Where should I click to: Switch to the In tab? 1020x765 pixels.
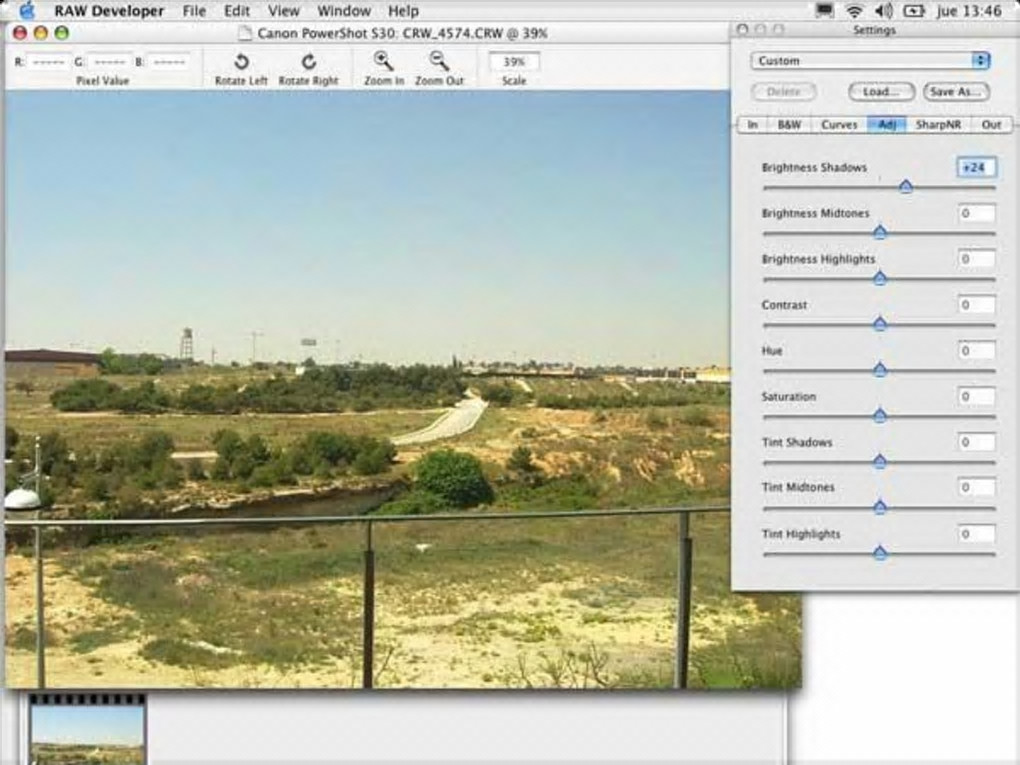pos(753,124)
